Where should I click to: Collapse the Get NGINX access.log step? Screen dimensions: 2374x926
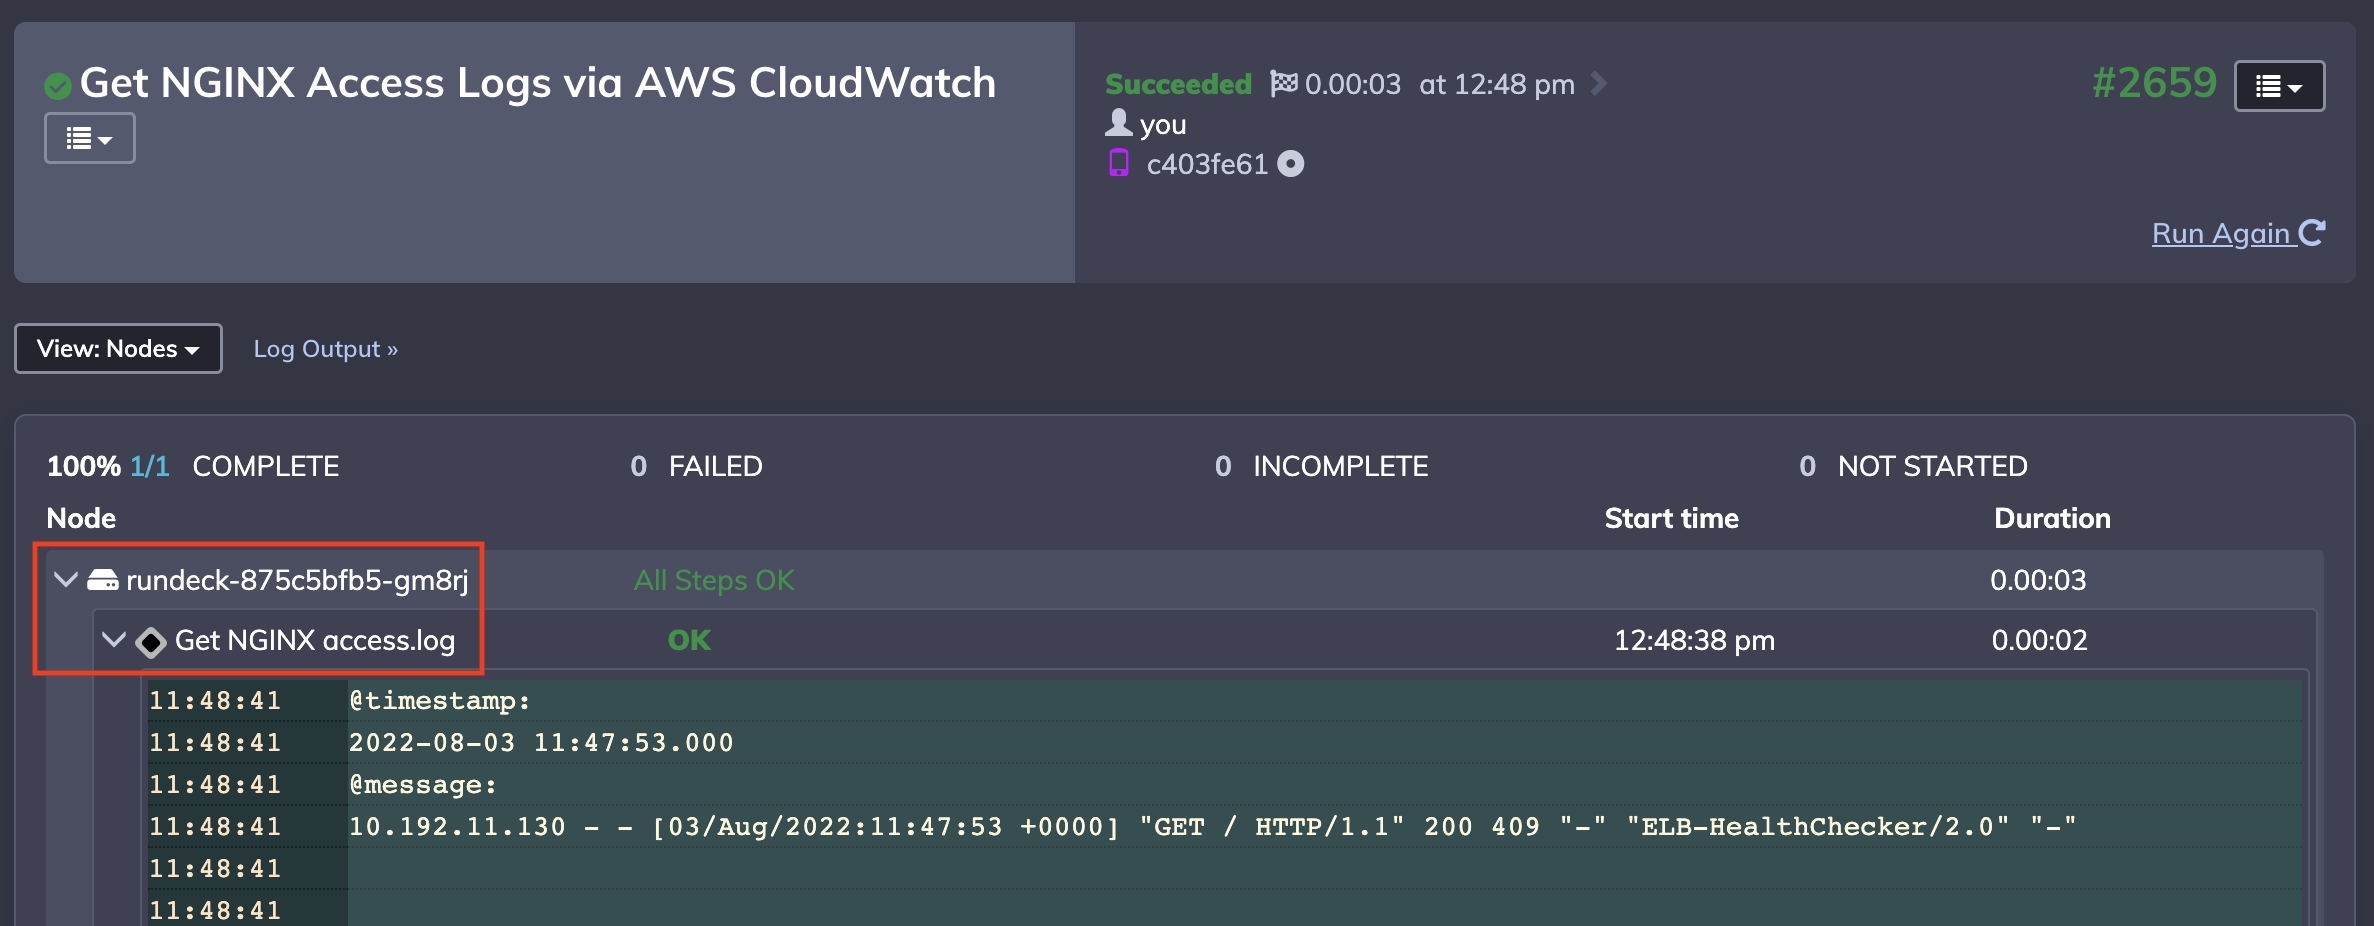(x=114, y=639)
